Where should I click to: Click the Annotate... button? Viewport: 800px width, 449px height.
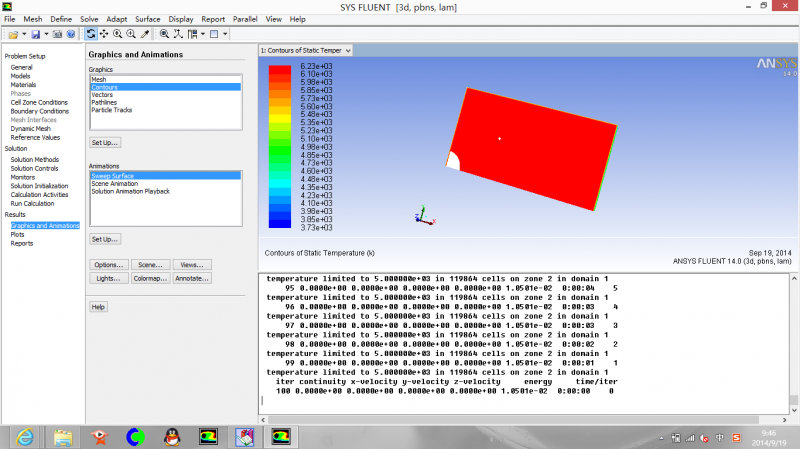click(x=192, y=279)
